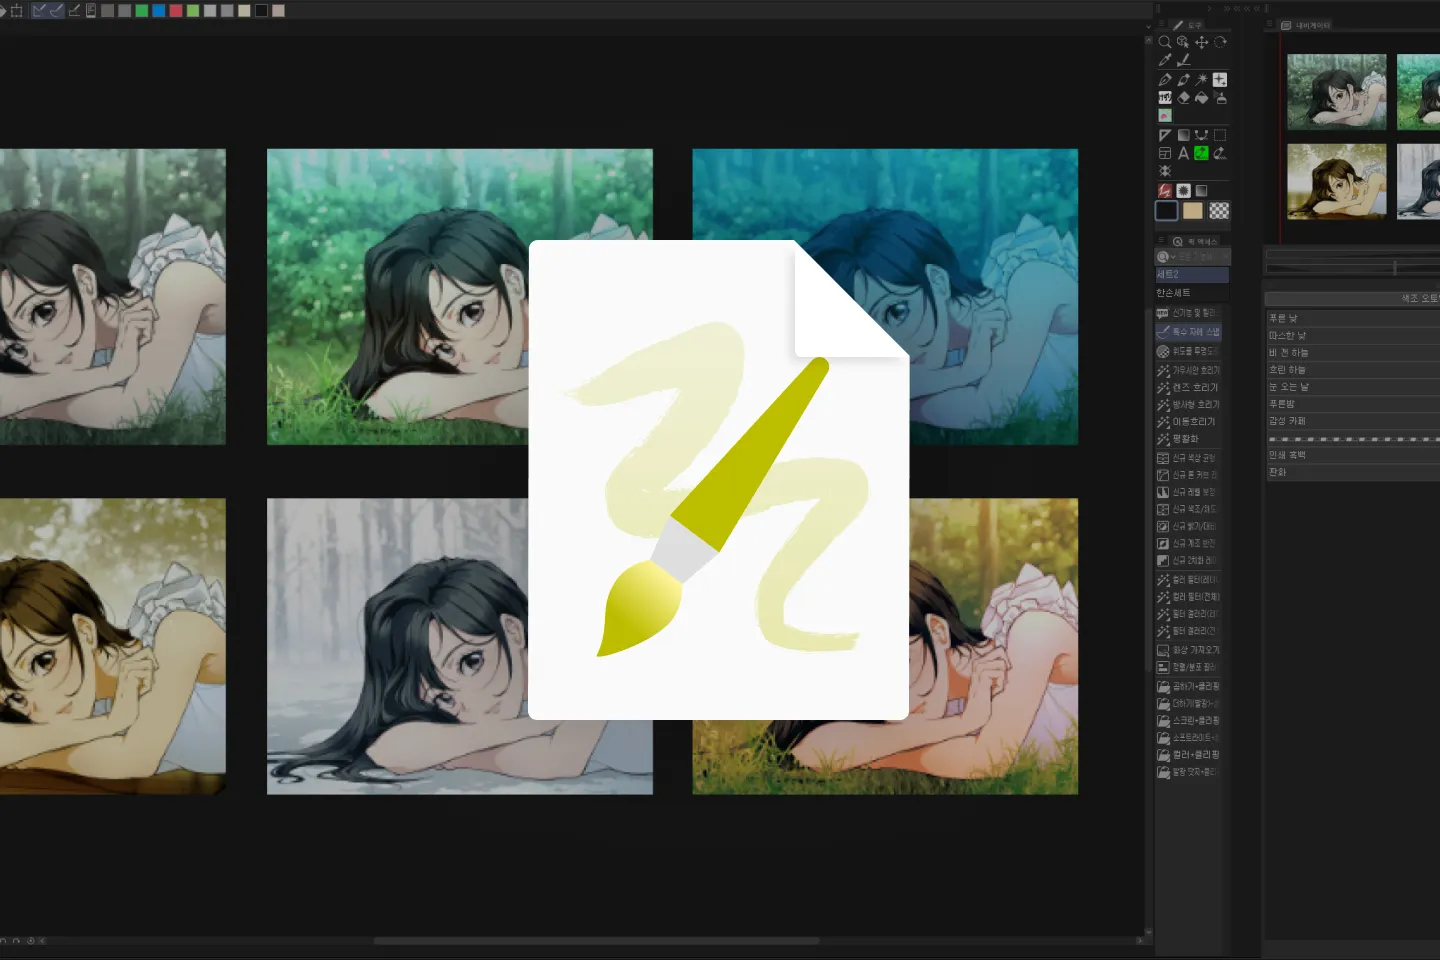Select the '흐린 하늘' auto action
Screen dimensions: 1440x960
(1352, 369)
